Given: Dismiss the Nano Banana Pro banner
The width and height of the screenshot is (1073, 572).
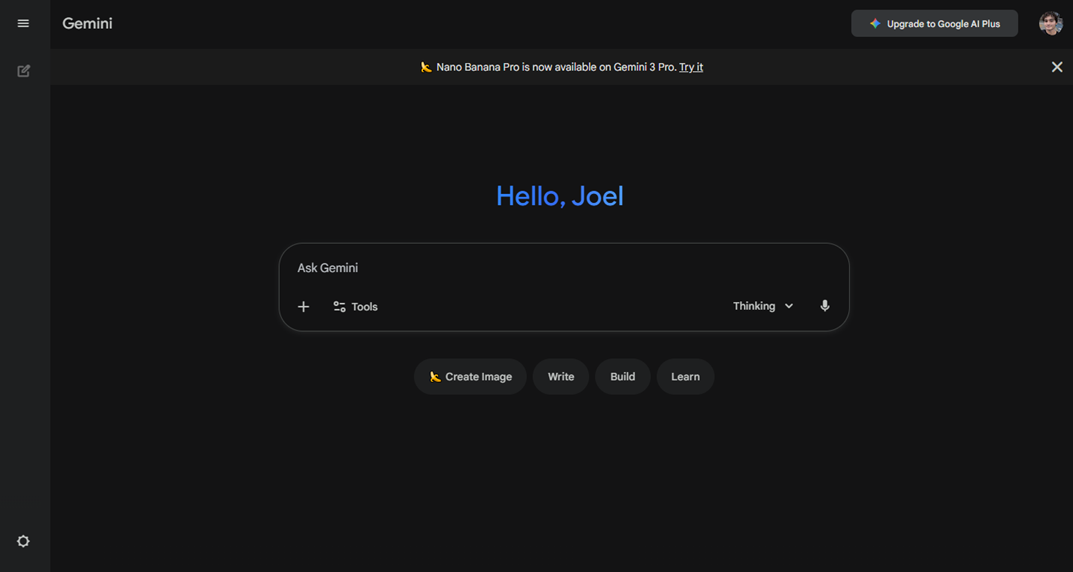Looking at the screenshot, I should pyautogui.click(x=1057, y=67).
